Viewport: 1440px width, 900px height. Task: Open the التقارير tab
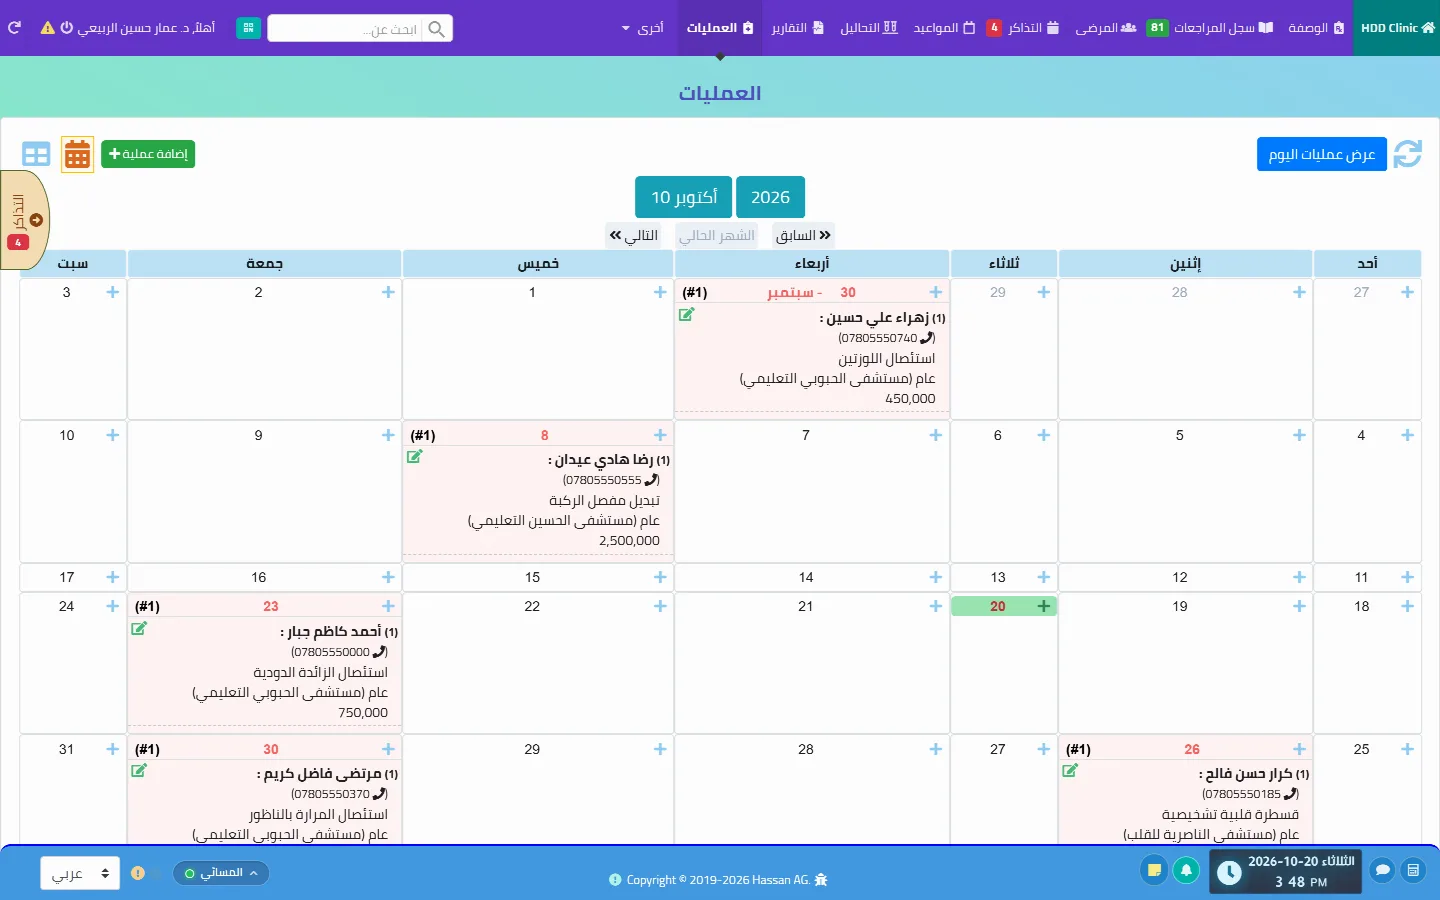click(798, 28)
